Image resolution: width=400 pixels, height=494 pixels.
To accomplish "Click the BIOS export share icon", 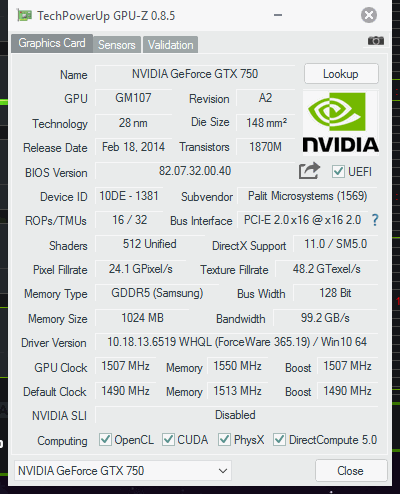I will [x=309, y=171].
